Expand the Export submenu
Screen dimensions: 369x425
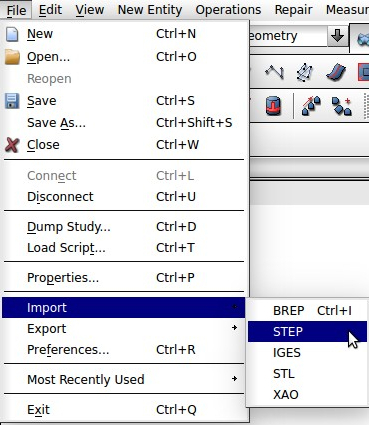(123, 329)
